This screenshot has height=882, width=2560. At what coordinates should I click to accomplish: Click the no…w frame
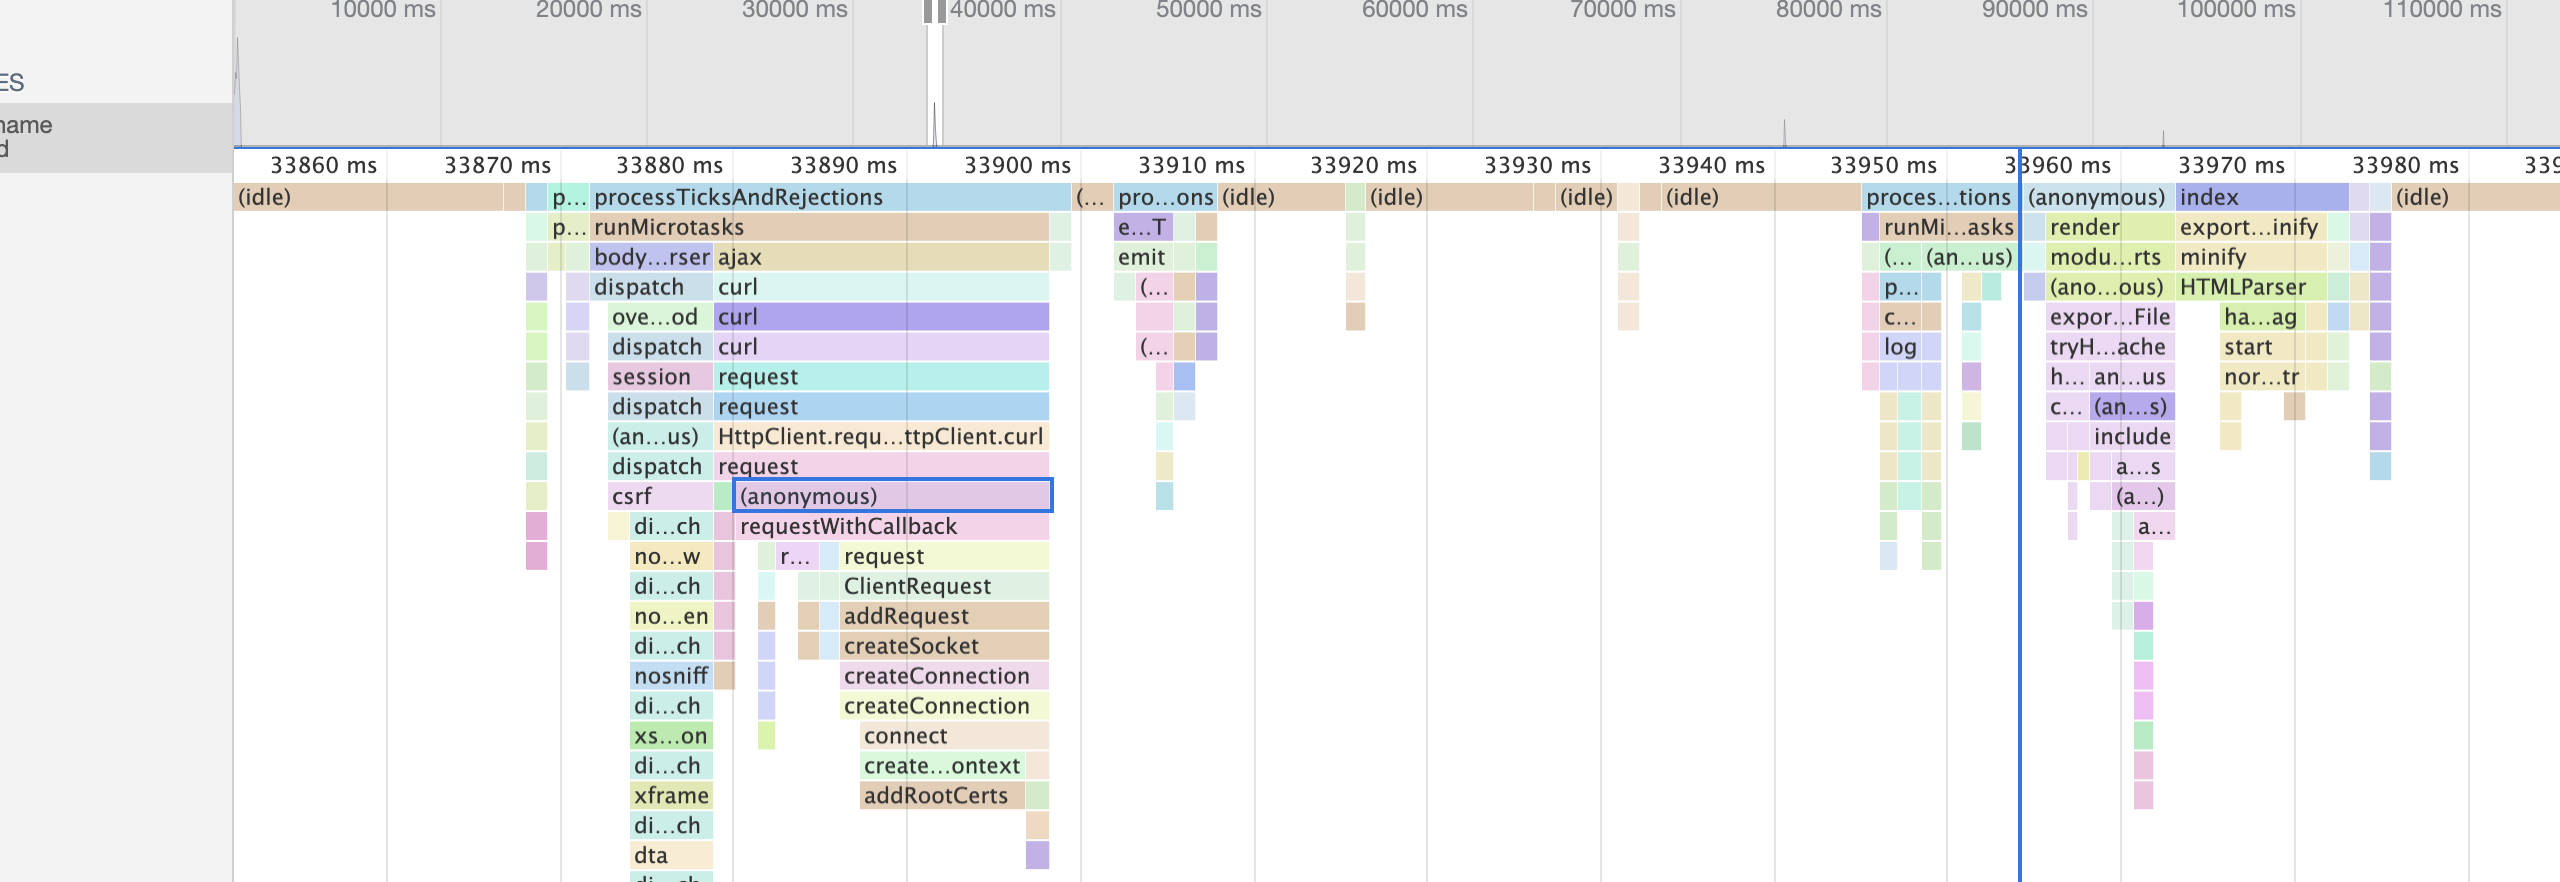point(672,557)
